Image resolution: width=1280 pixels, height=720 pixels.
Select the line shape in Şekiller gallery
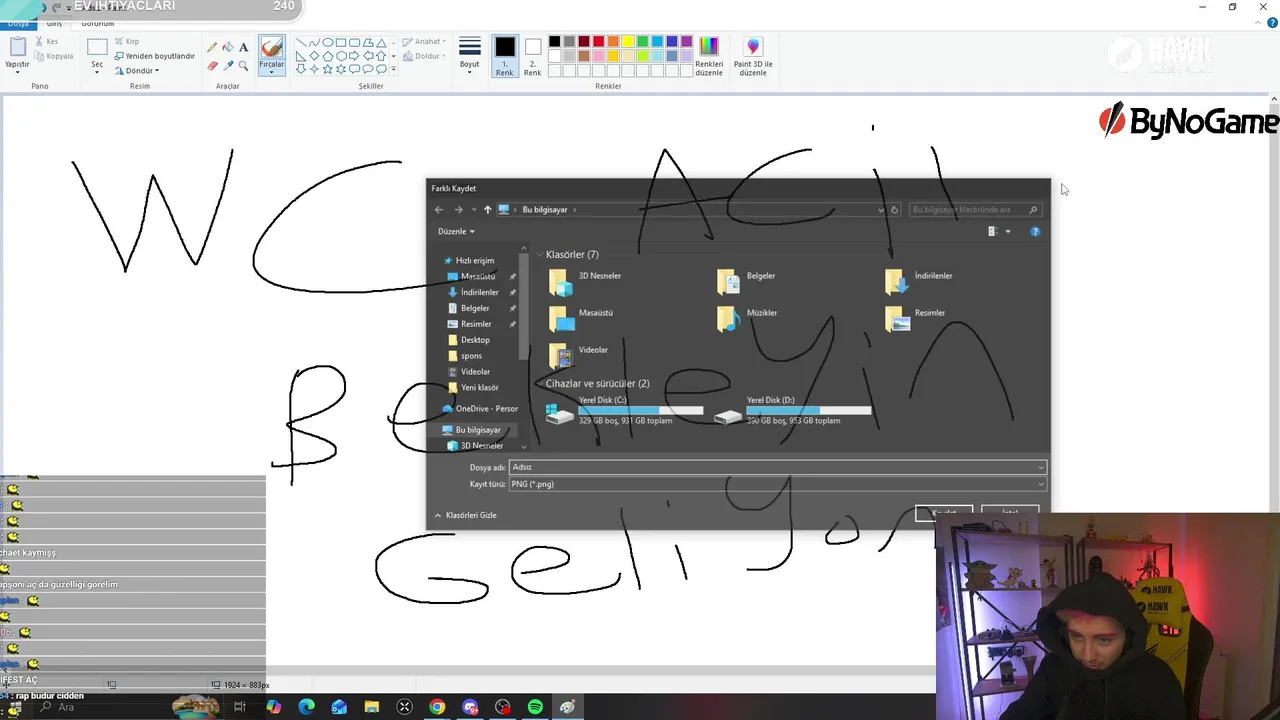301,43
